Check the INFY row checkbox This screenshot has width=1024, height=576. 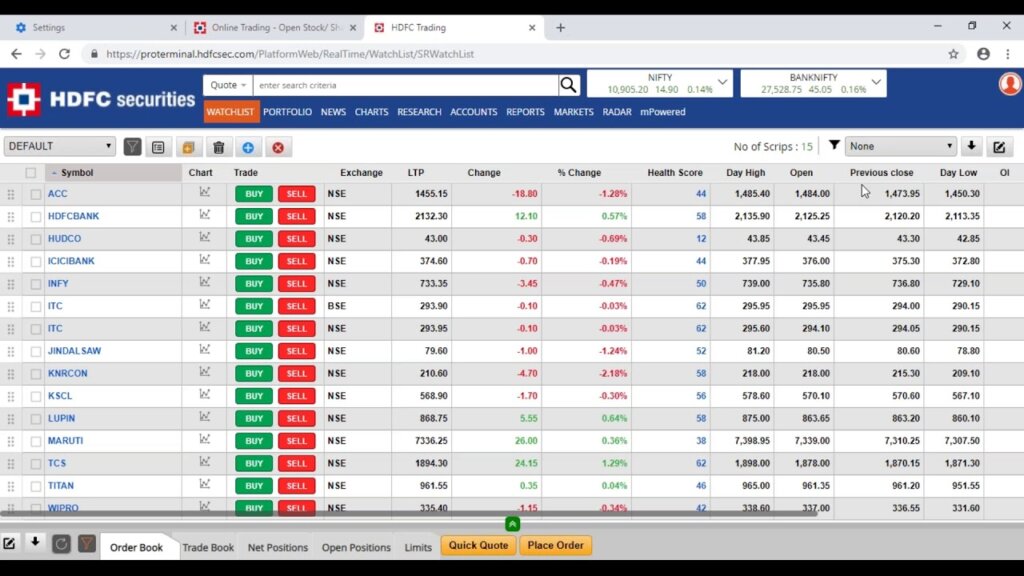[x=36, y=285]
